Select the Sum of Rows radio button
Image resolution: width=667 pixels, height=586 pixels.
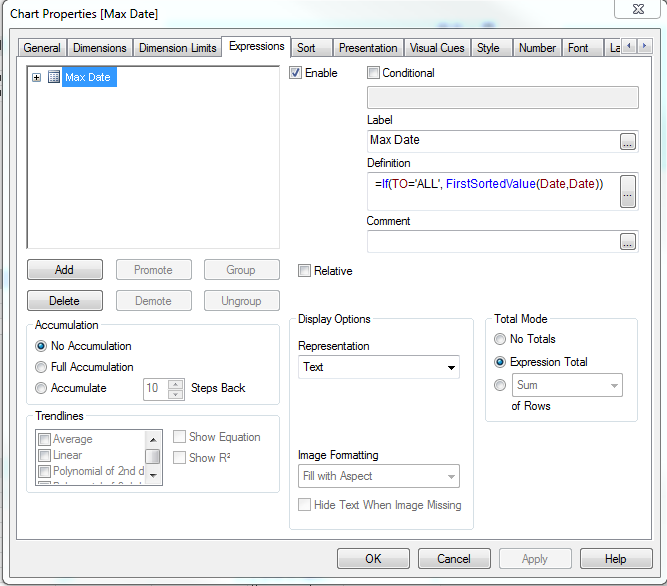pyautogui.click(x=500, y=385)
